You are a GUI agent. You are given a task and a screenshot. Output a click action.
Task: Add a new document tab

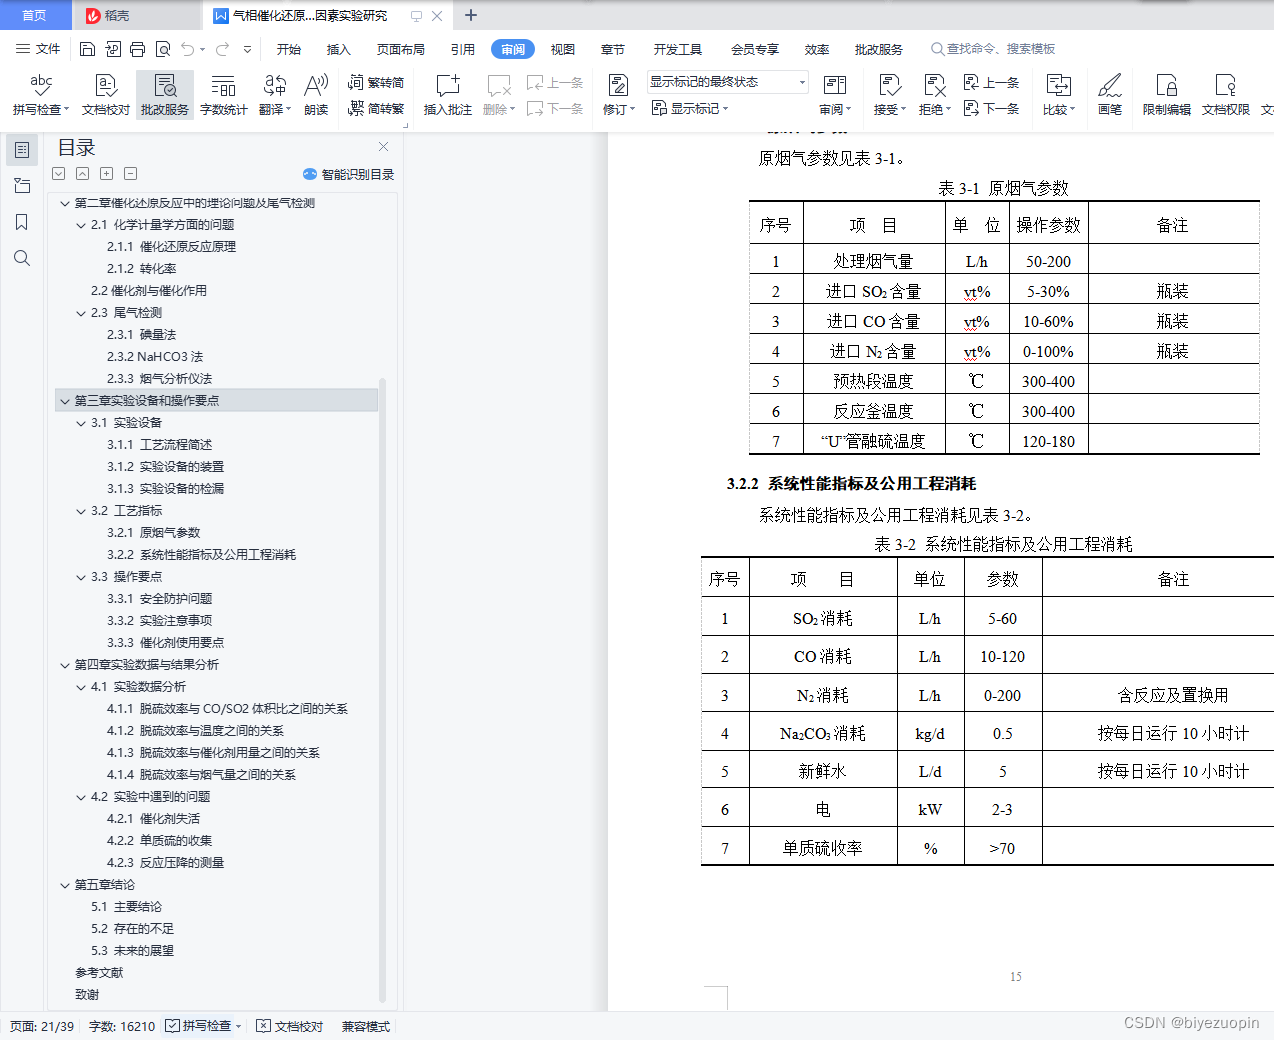click(471, 15)
